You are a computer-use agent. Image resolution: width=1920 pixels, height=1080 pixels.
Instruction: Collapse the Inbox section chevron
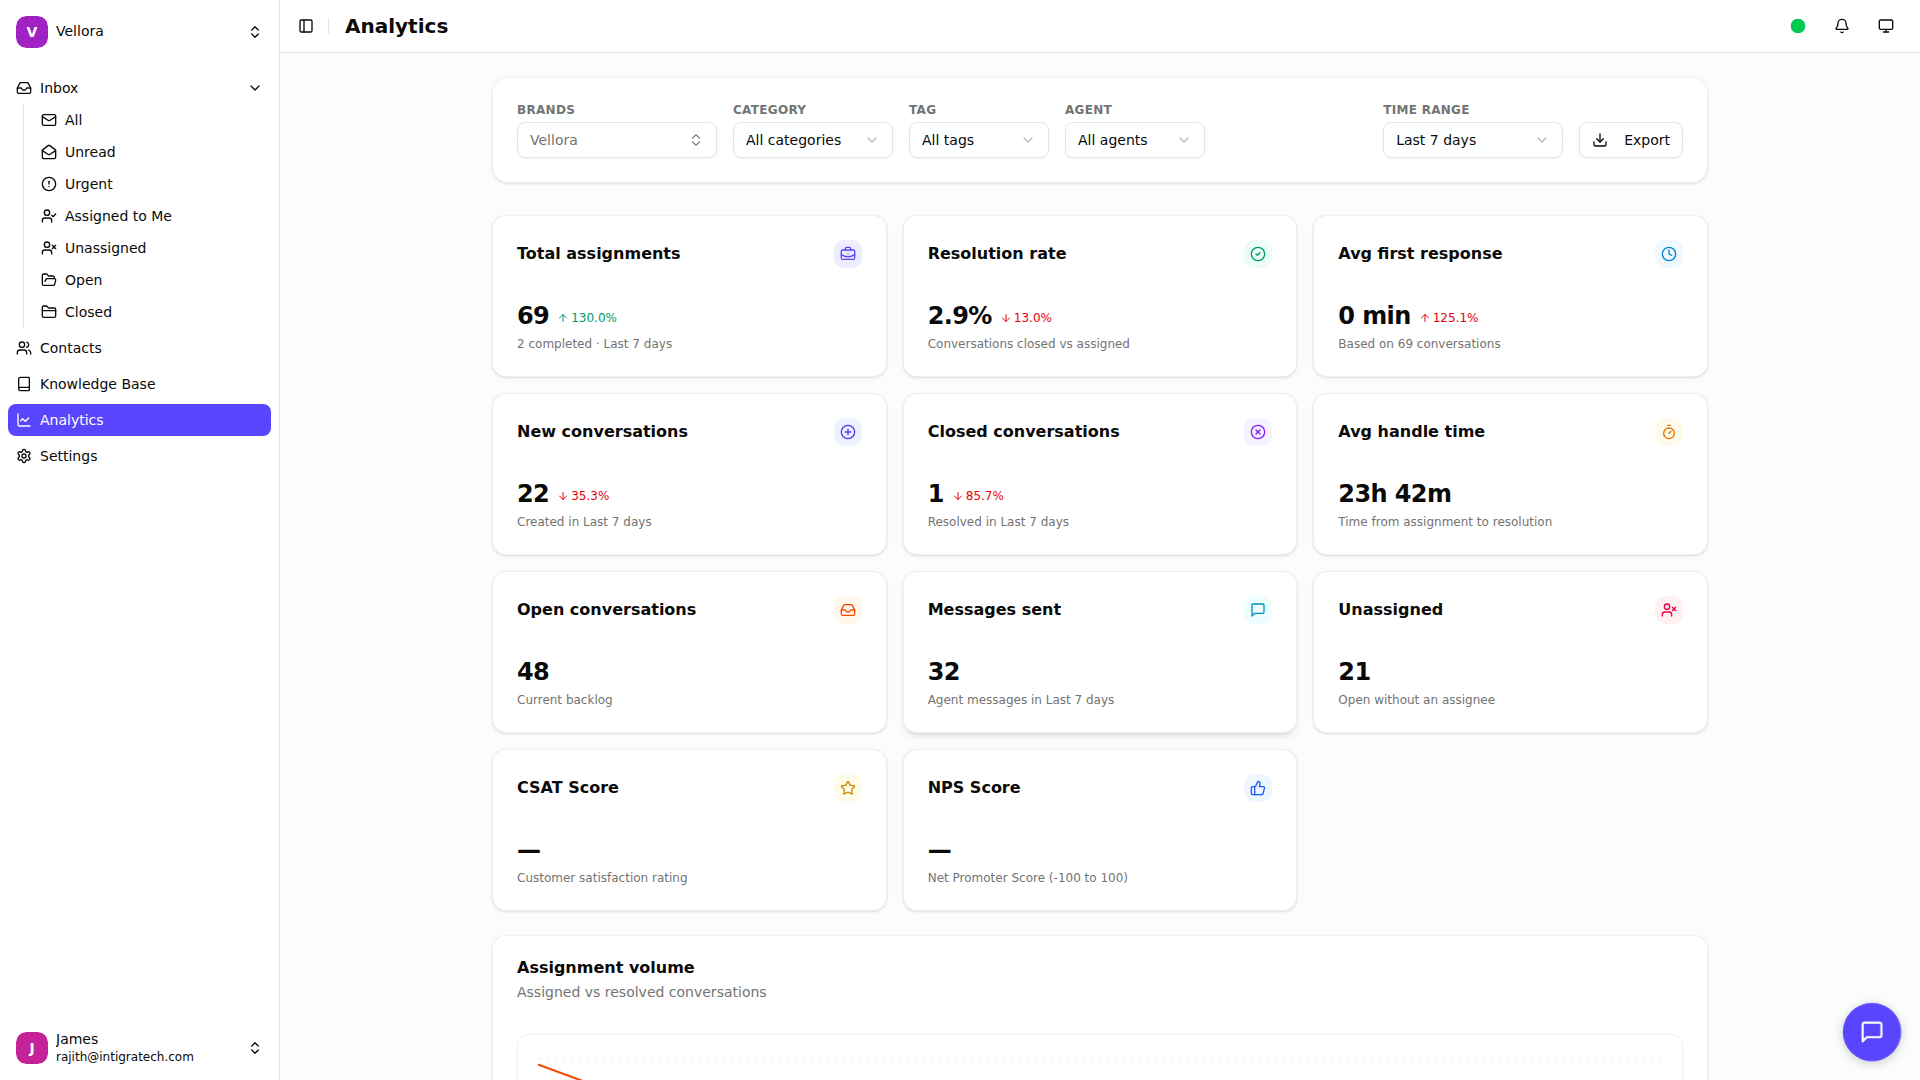click(x=255, y=88)
